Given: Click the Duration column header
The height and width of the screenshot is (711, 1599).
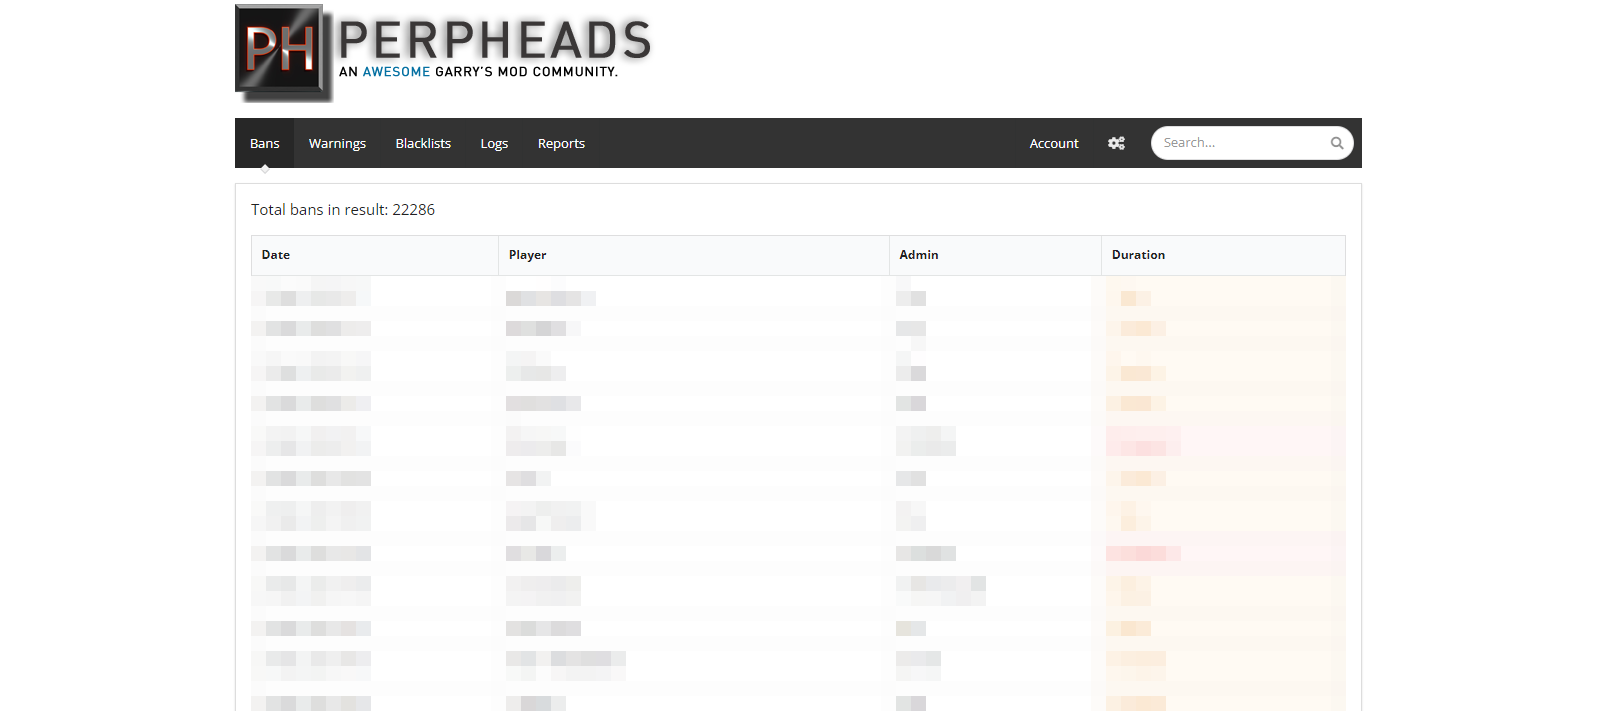Looking at the screenshot, I should [x=1138, y=255].
